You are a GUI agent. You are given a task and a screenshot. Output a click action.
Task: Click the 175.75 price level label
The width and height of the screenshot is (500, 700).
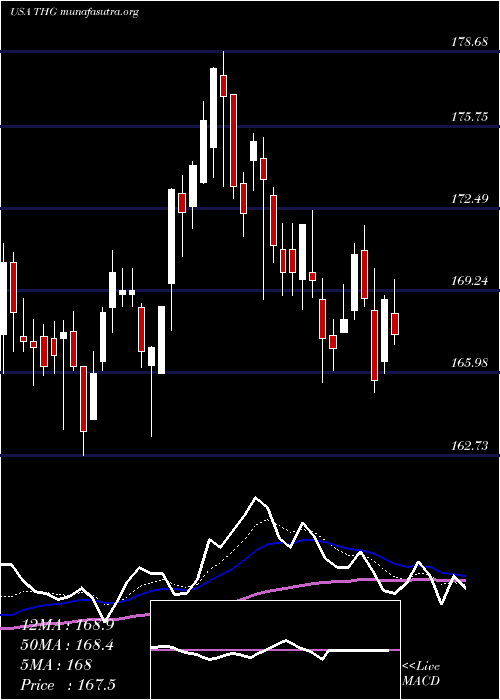pos(470,117)
